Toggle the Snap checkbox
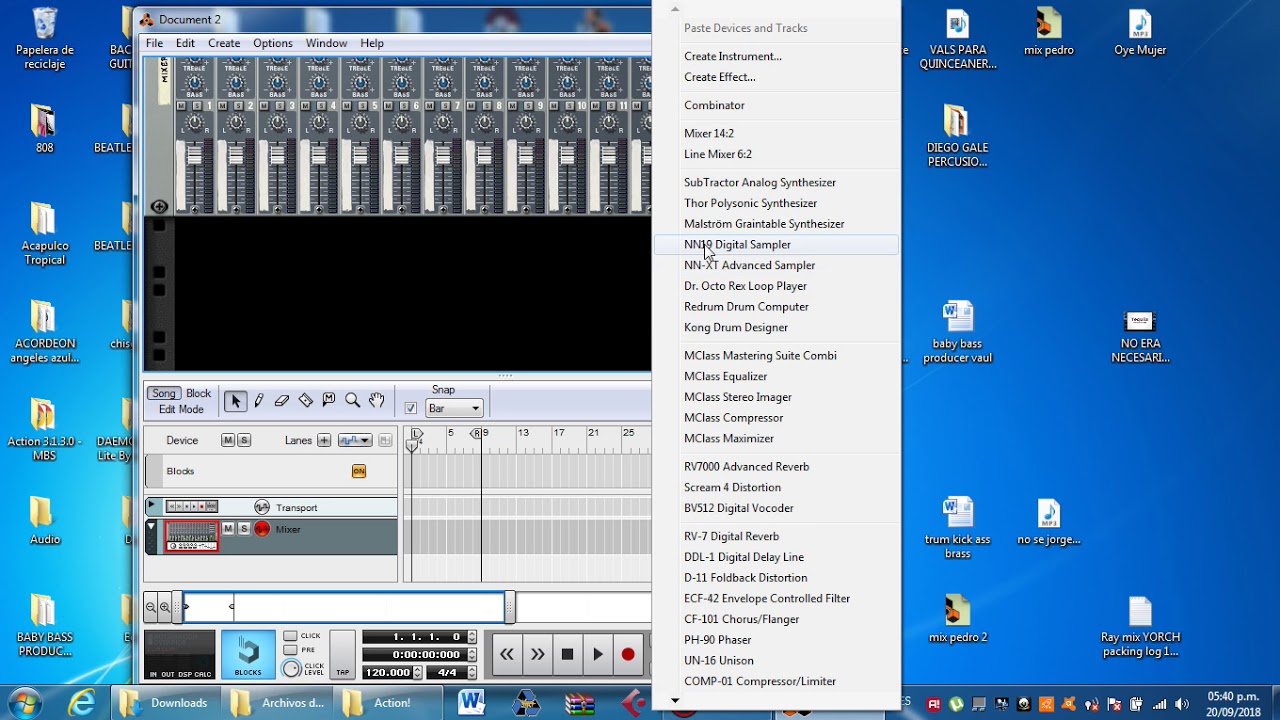Image resolution: width=1280 pixels, height=720 pixels. (410, 408)
